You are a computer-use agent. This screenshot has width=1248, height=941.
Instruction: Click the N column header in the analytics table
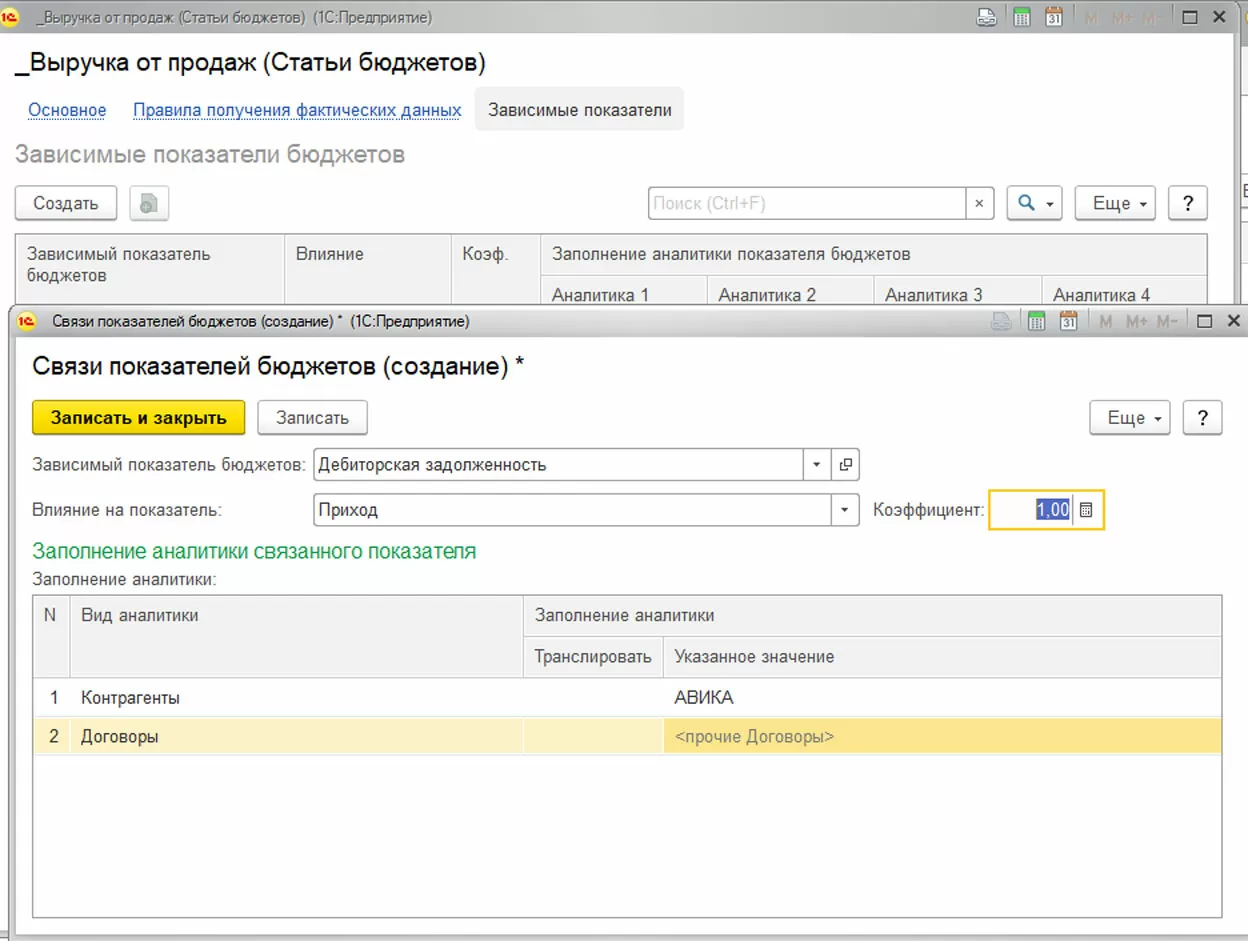[51, 636]
